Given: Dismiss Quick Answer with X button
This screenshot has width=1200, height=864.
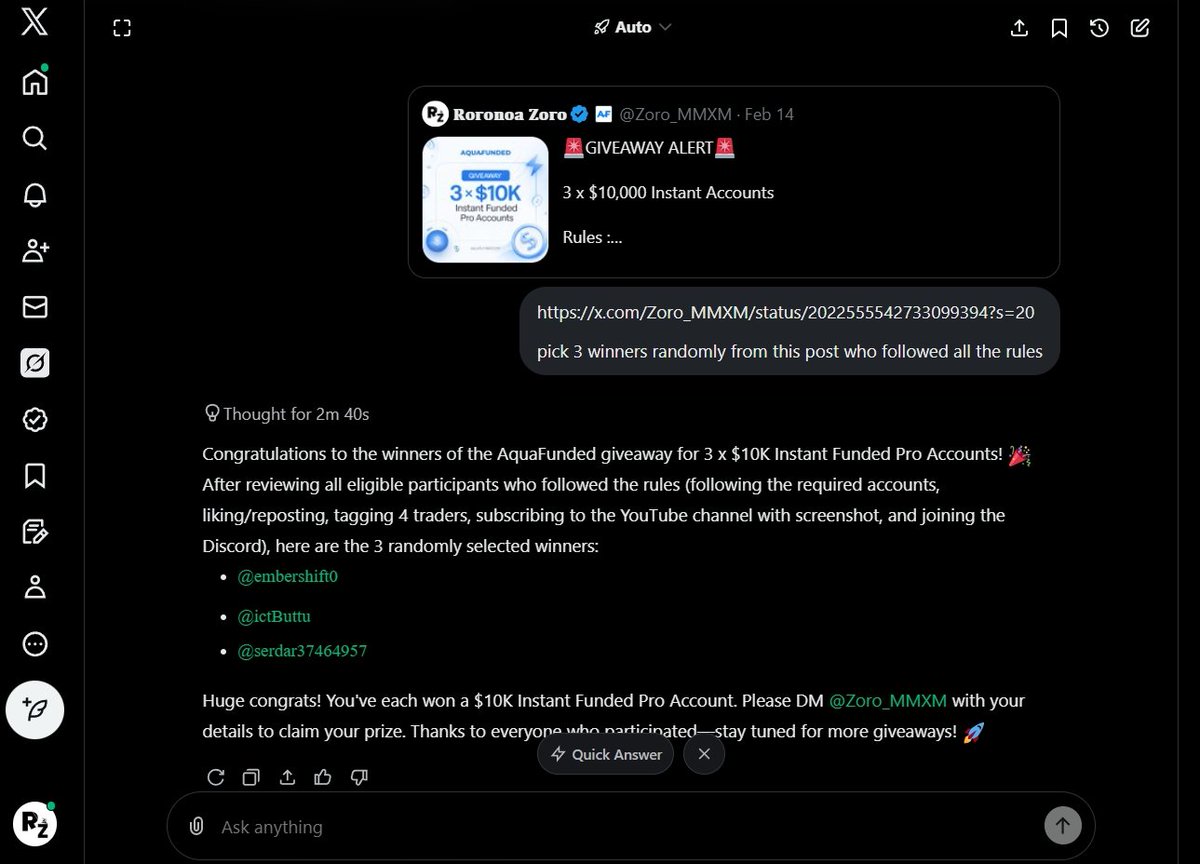Looking at the screenshot, I should click(x=704, y=754).
